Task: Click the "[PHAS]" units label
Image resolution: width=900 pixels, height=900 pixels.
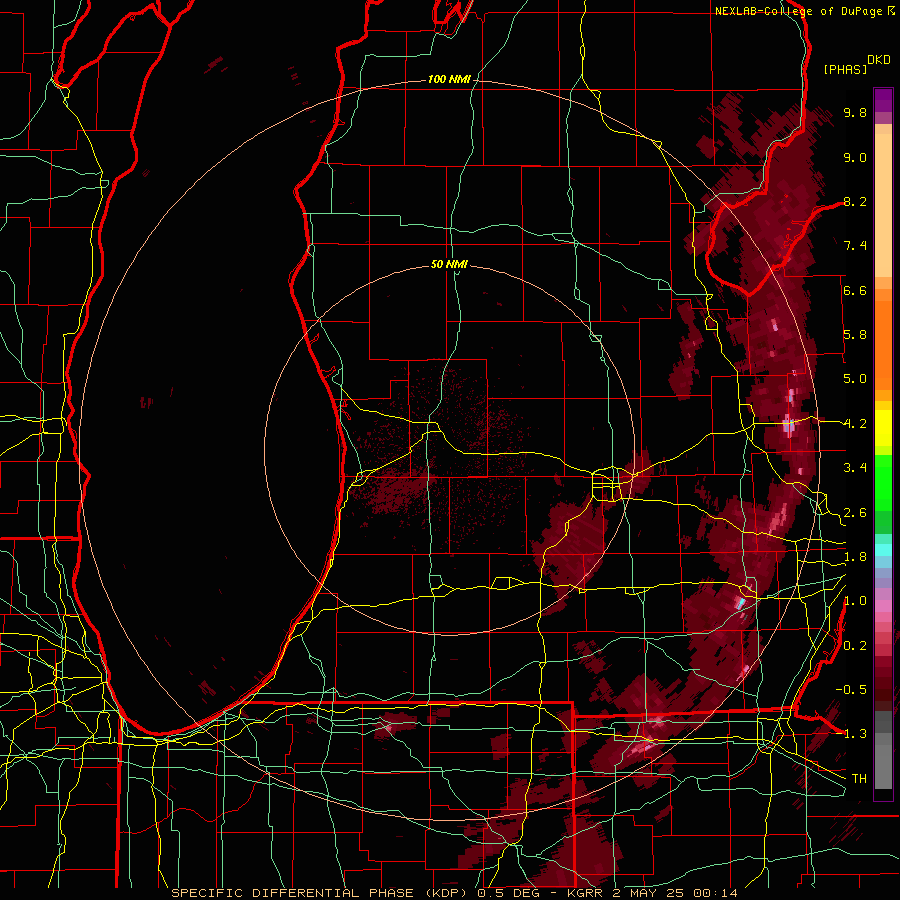Action: pyautogui.click(x=845, y=70)
